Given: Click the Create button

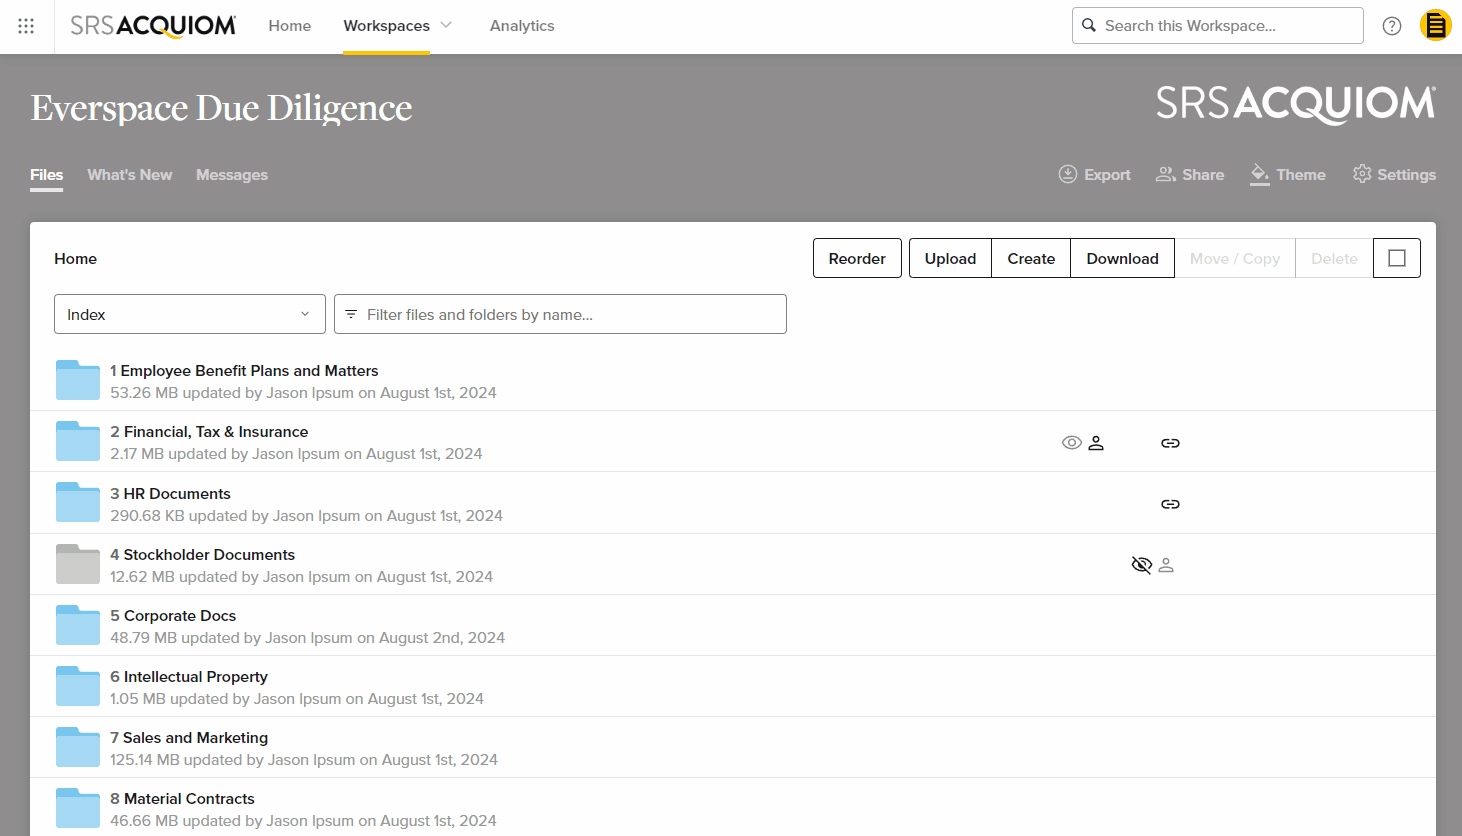Looking at the screenshot, I should [1031, 258].
